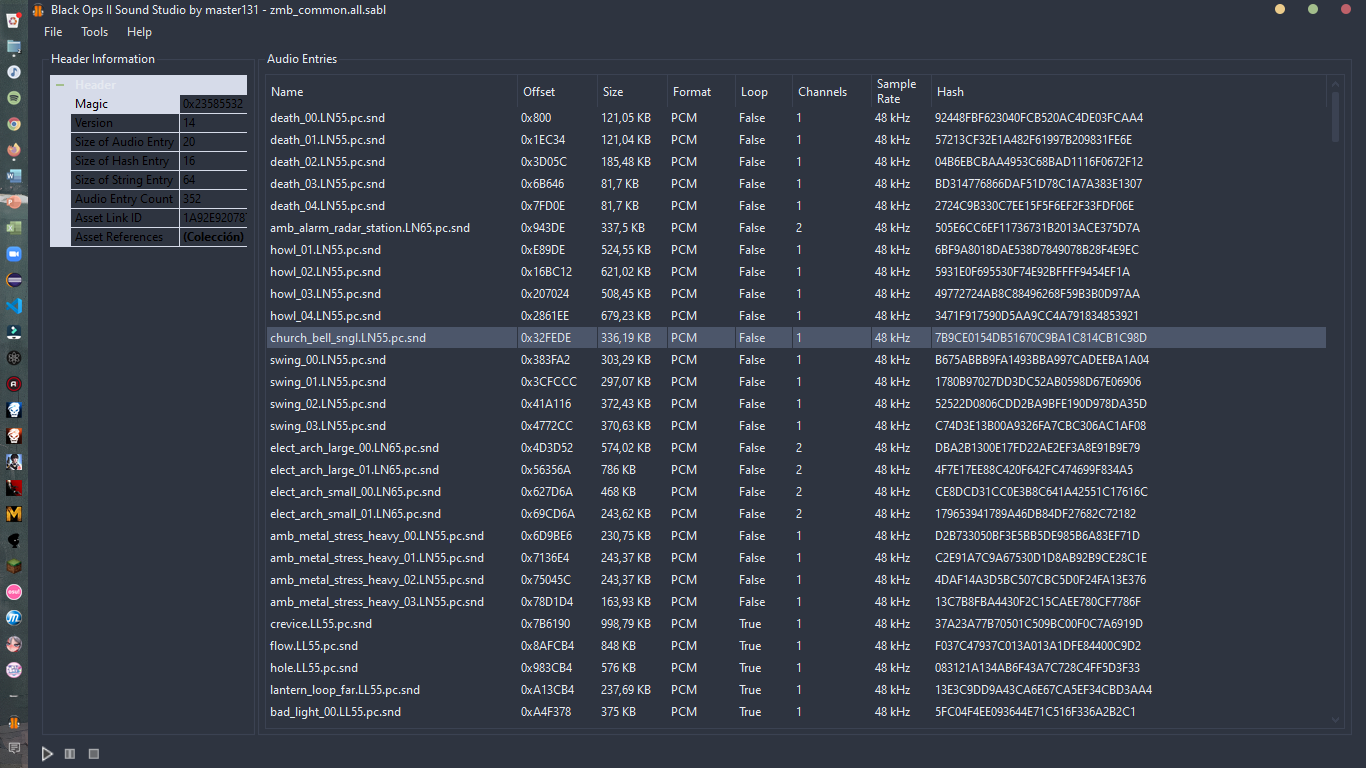This screenshot has height=768, width=1366.
Task: Launch Firefox from the dock
Action: point(14,150)
